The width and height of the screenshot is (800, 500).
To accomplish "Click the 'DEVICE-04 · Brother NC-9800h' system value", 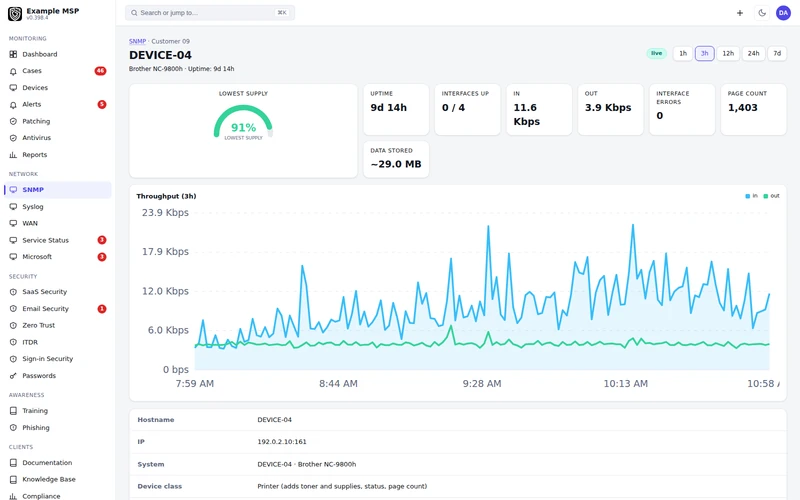I will [307, 464].
